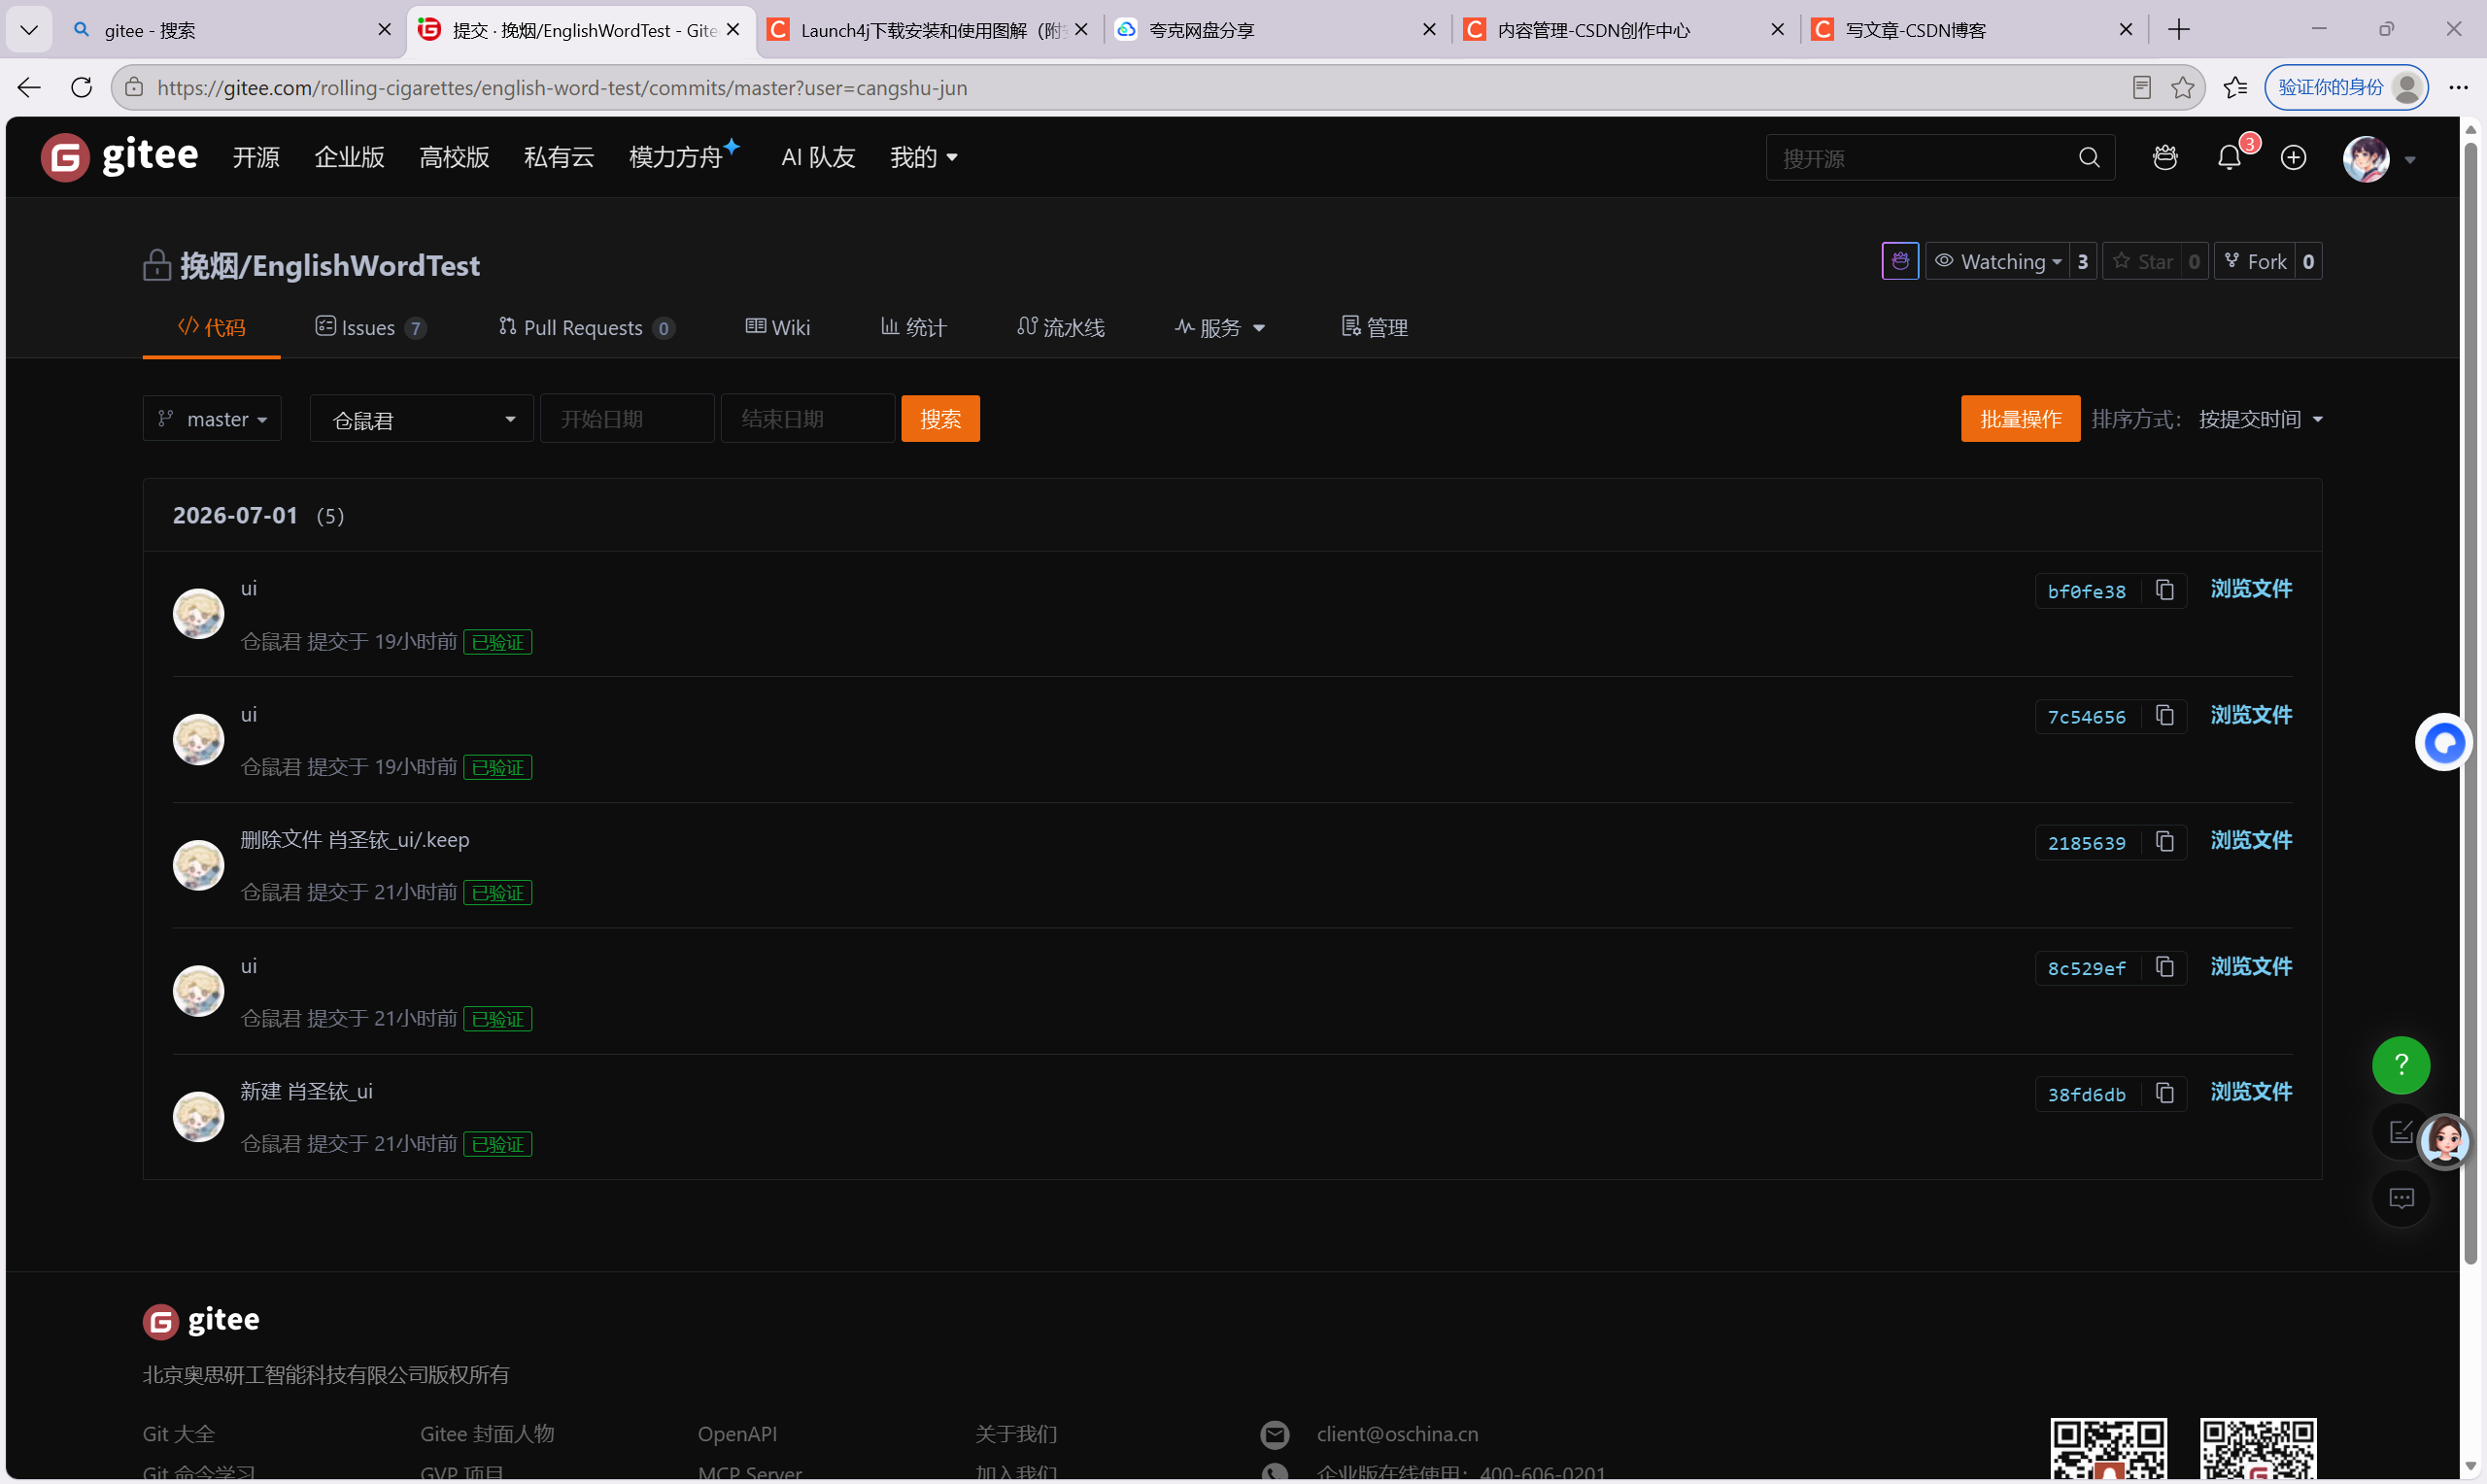Open the Issues tab
Screen dimensions: 2487x1484
370,327
